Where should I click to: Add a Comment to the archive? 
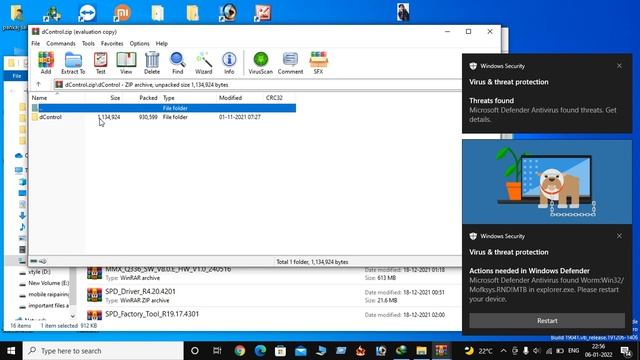[x=290, y=63]
